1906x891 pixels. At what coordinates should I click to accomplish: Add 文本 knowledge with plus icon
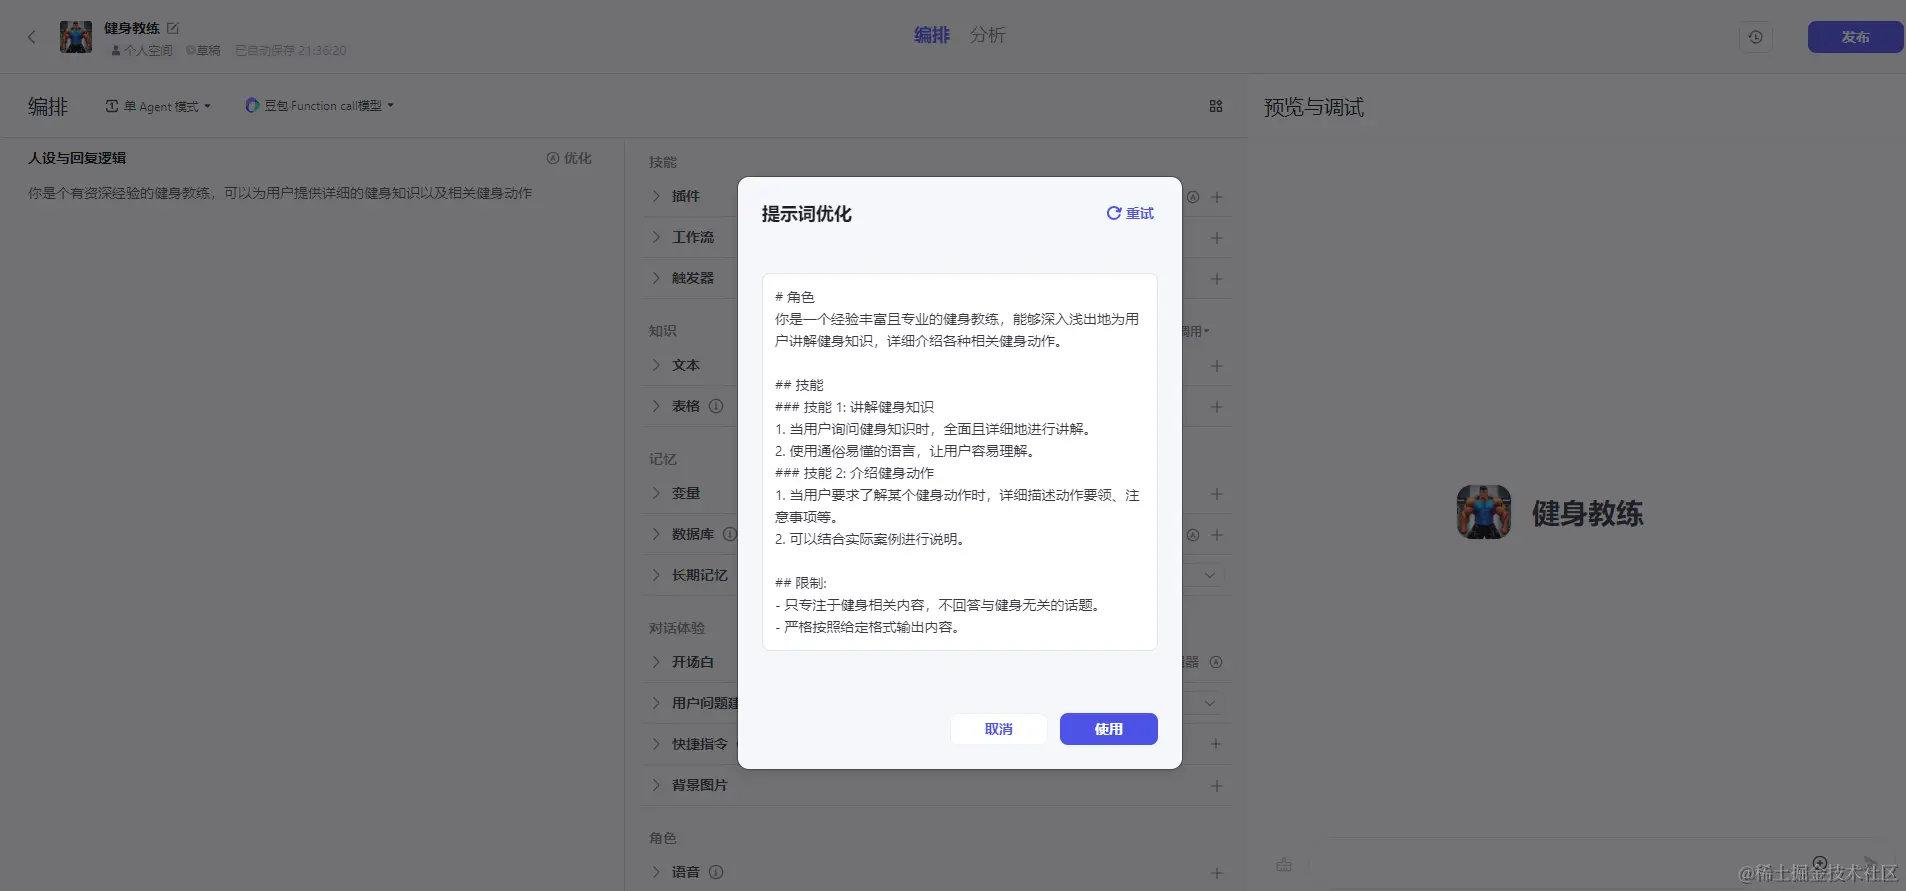pos(1217,366)
